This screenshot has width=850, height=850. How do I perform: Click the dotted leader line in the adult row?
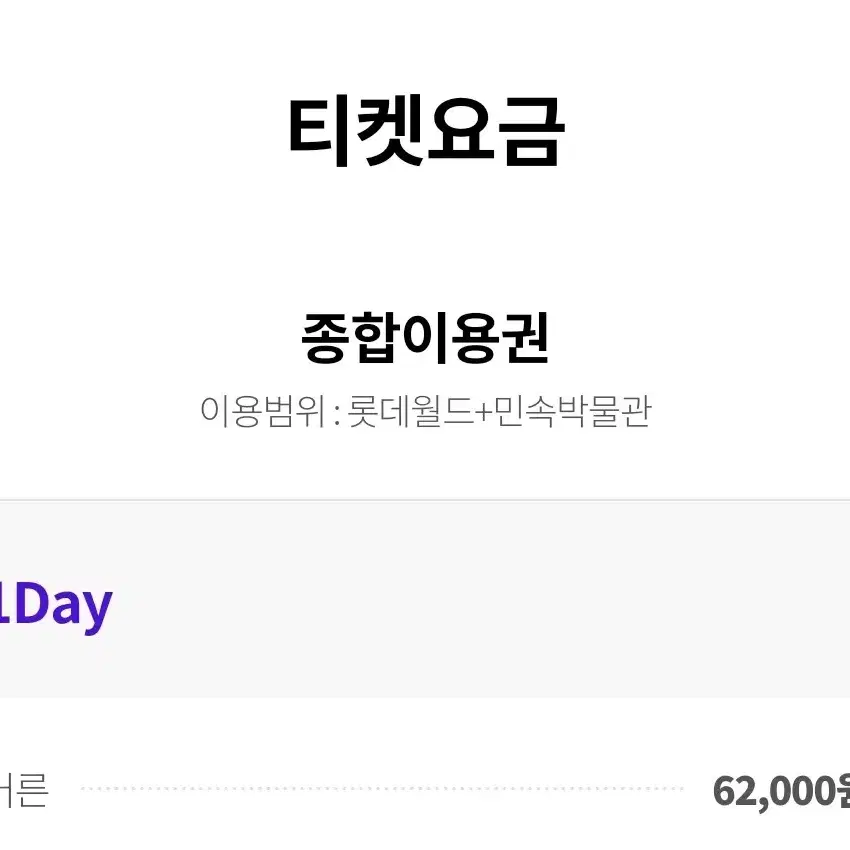pos(382,789)
